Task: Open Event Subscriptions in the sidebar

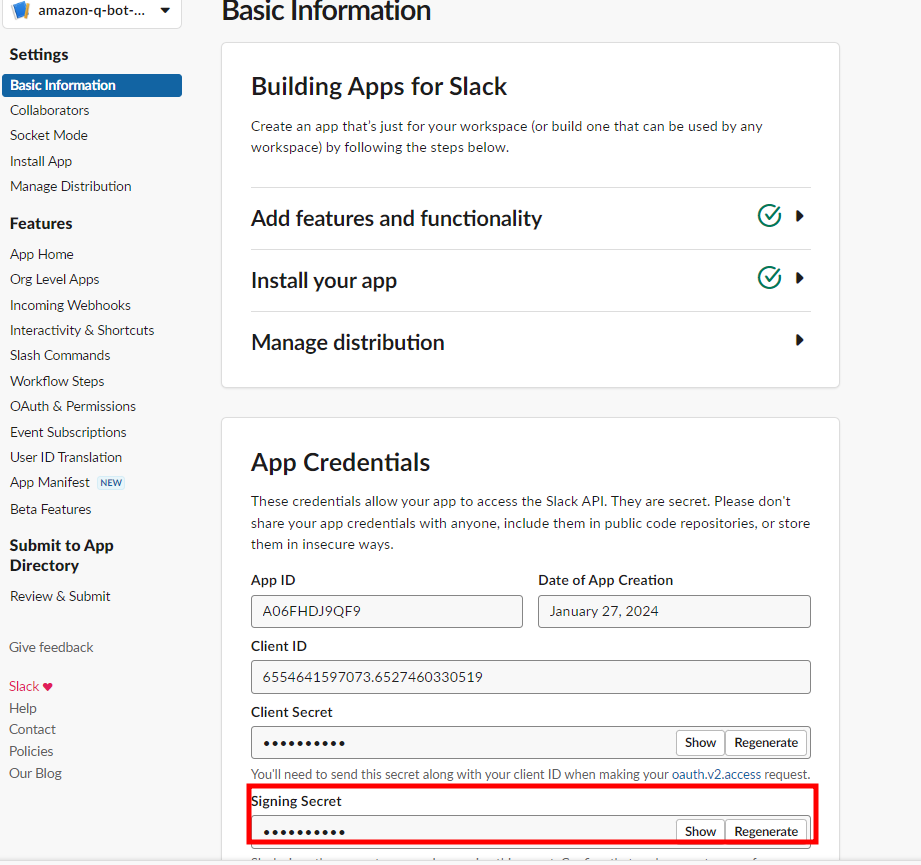Action: point(68,432)
